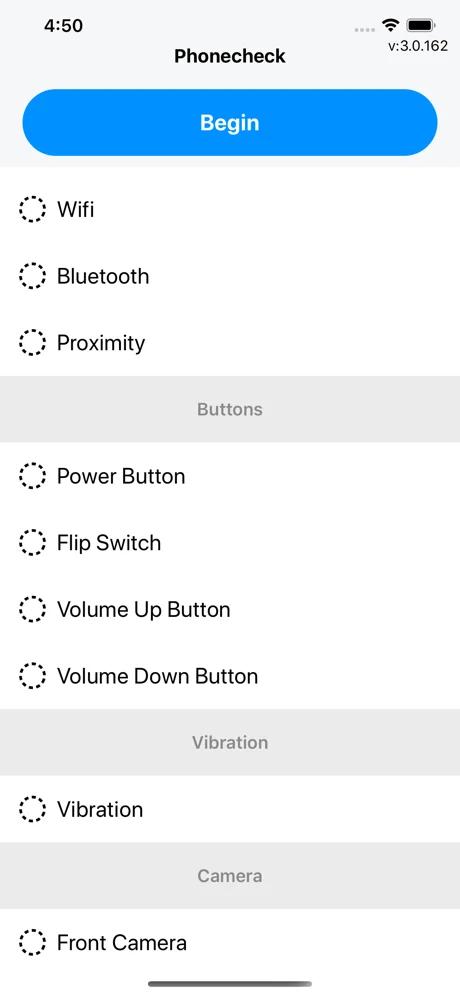Choose the Flip Switch test label
The width and height of the screenshot is (460, 996).
(x=109, y=543)
